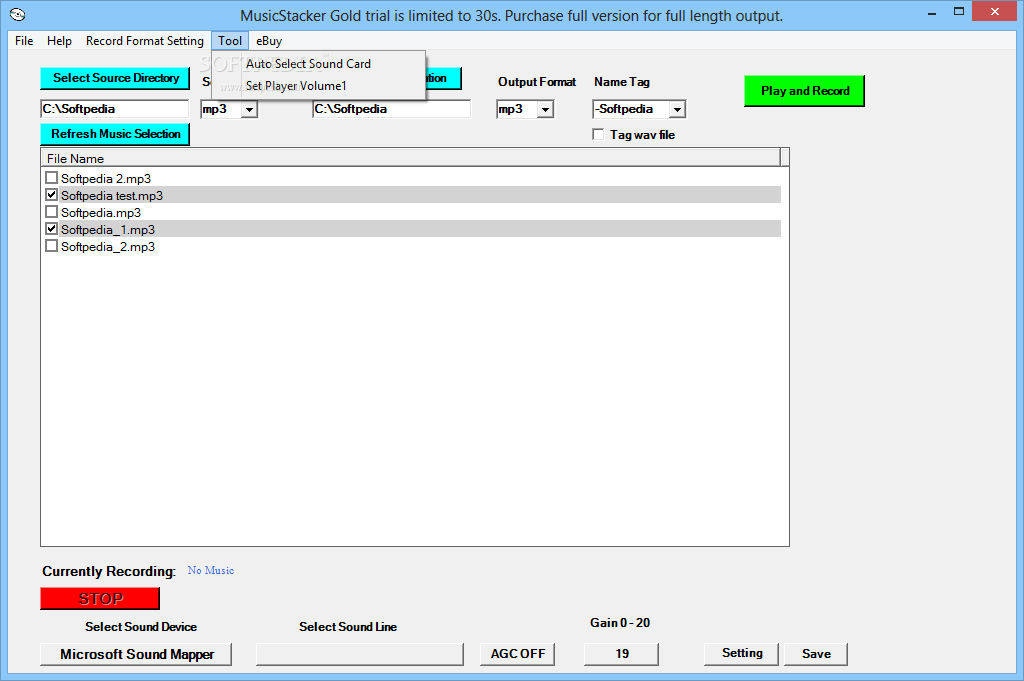Click the source directory path field
The height and width of the screenshot is (681, 1024).
tap(114, 109)
